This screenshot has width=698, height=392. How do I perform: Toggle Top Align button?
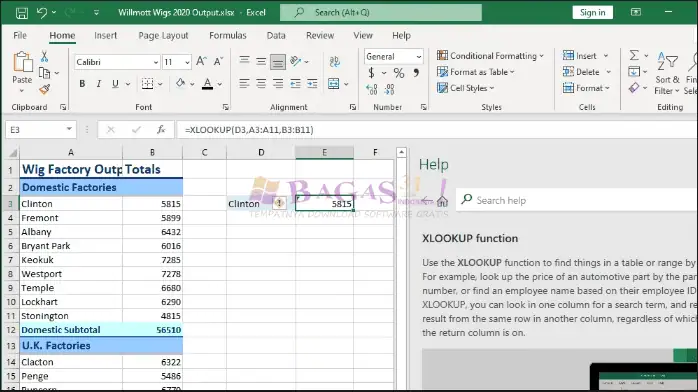coord(244,61)
